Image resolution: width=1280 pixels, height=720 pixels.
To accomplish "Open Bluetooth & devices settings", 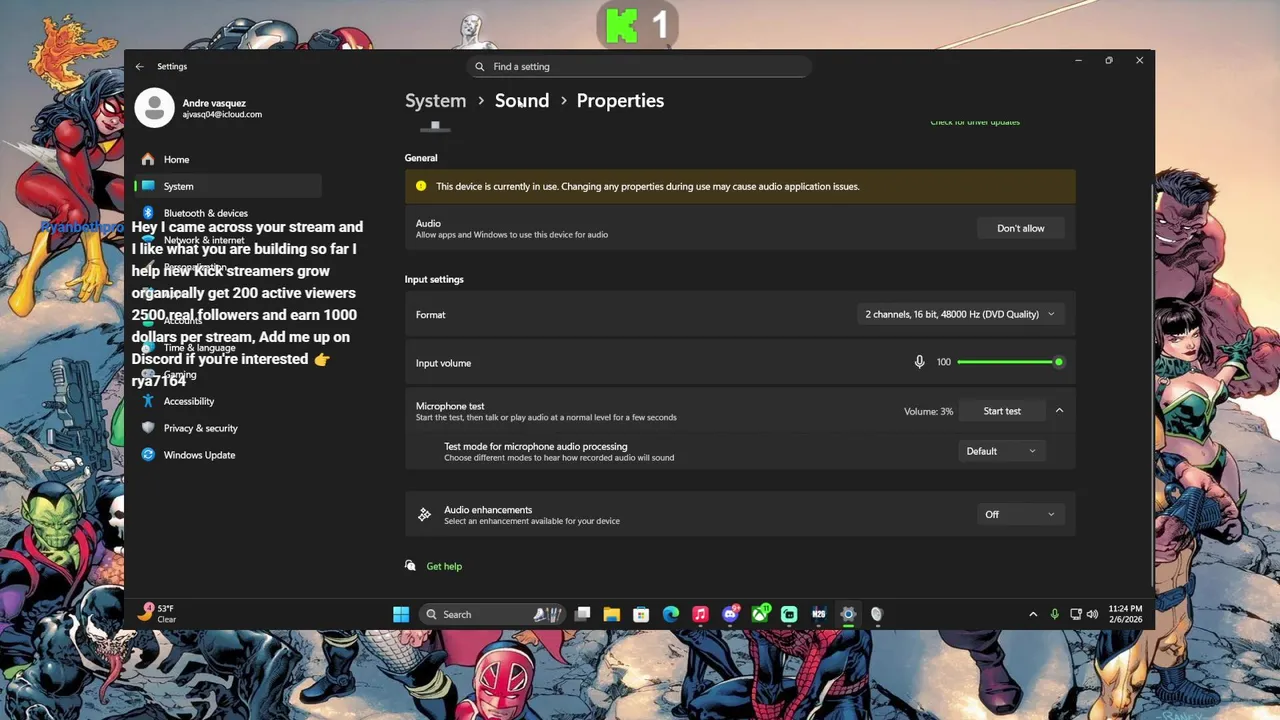I will pos(228,213).
